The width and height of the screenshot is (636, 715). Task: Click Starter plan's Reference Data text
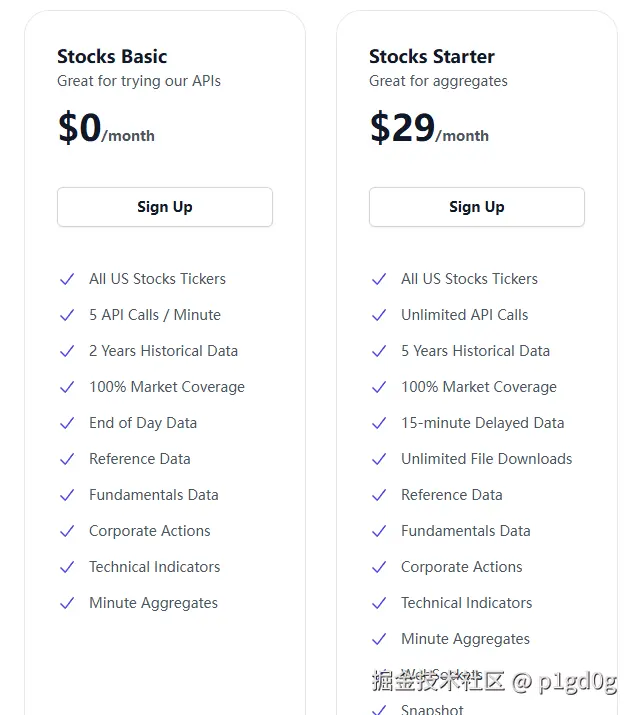point(452,495)
